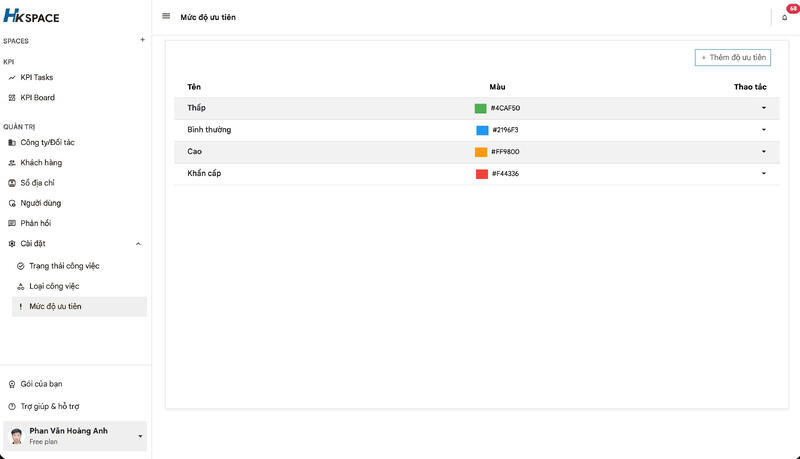Click the Phản hồi feedback icon
The height and width of the screenshot is (459, 800).
pyautogui.click(x=12, y=223)
